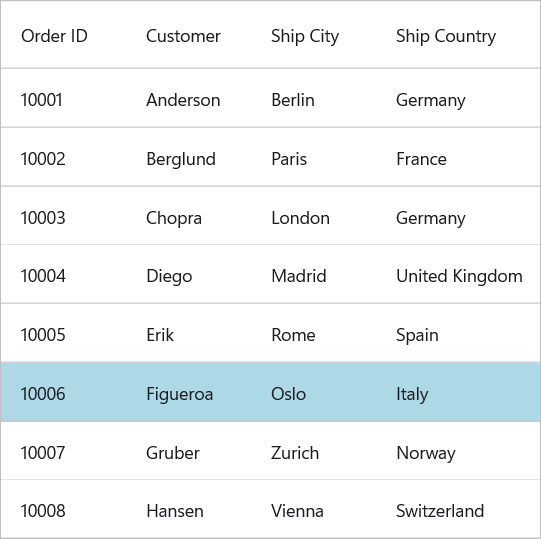Click the Berglund customer cell
Screen dimensions: 541x539
click(188, 157)
